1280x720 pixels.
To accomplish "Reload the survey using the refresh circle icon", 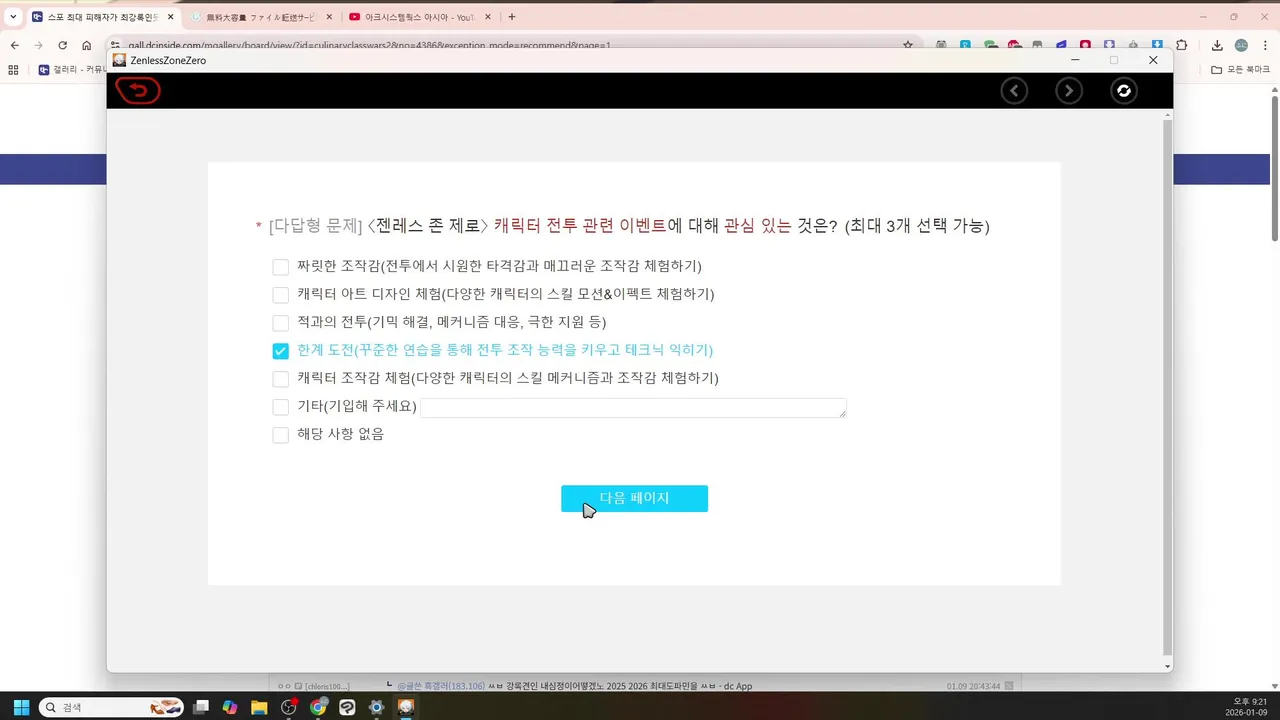I will coord(1124,91).
